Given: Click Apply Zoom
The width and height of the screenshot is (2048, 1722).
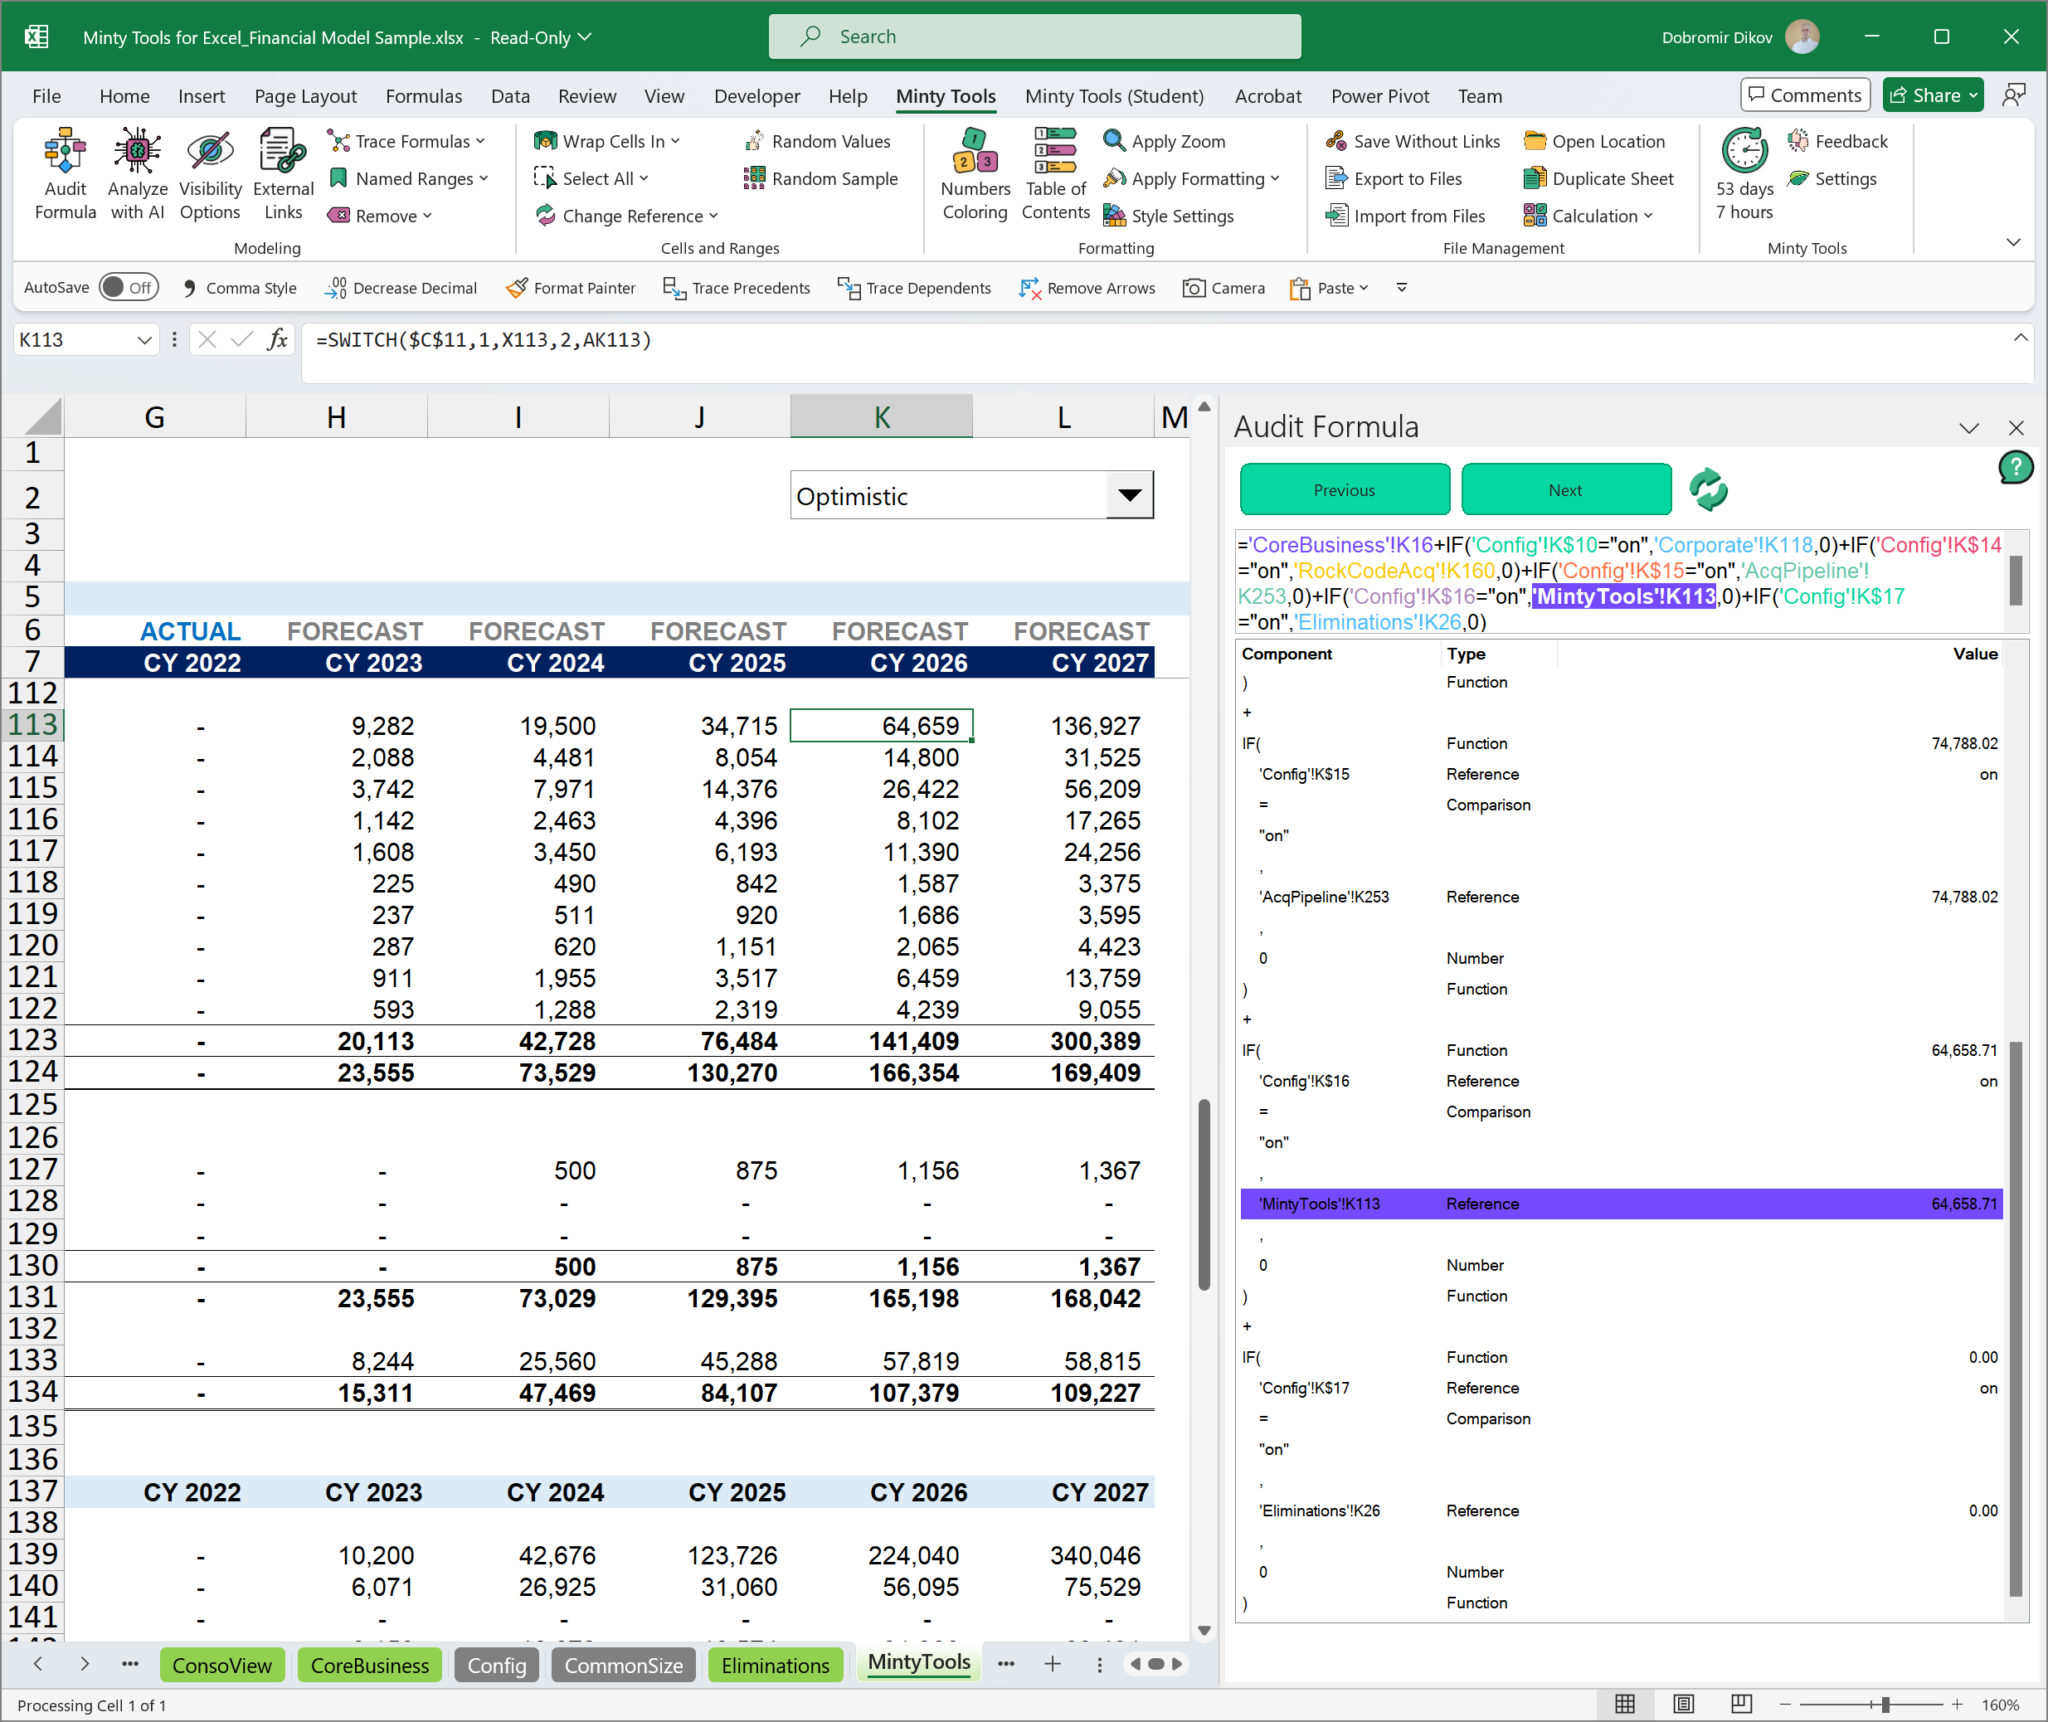Looking at the screenshot, I should [1164, 141].
